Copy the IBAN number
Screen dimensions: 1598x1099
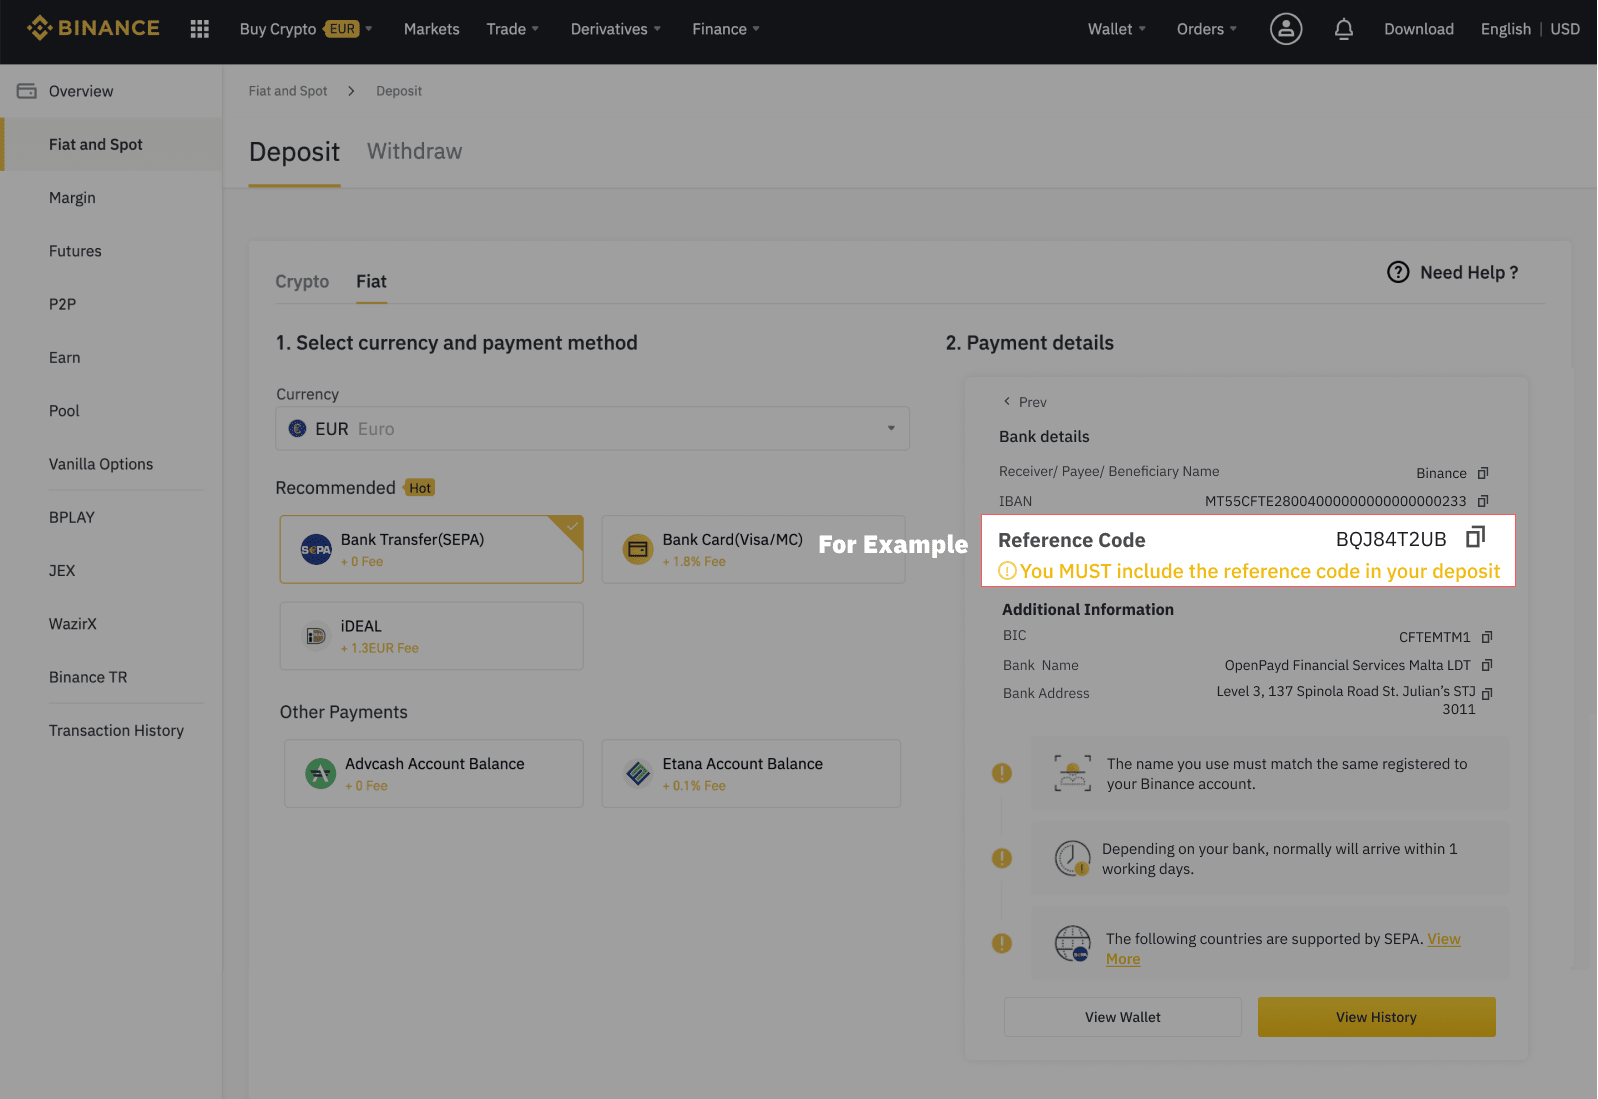coord(1483,501)
